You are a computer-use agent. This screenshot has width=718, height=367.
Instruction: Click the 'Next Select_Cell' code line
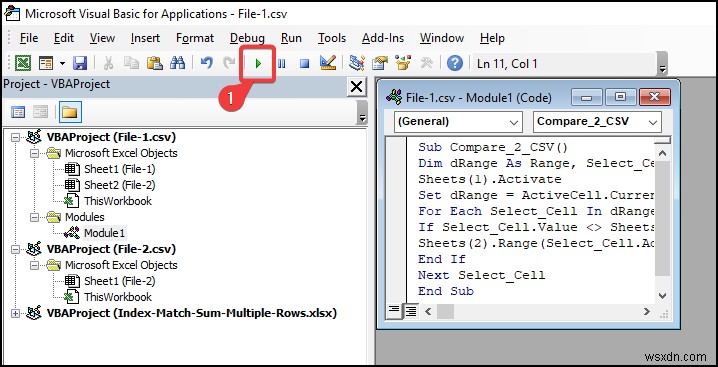point(481,275)
